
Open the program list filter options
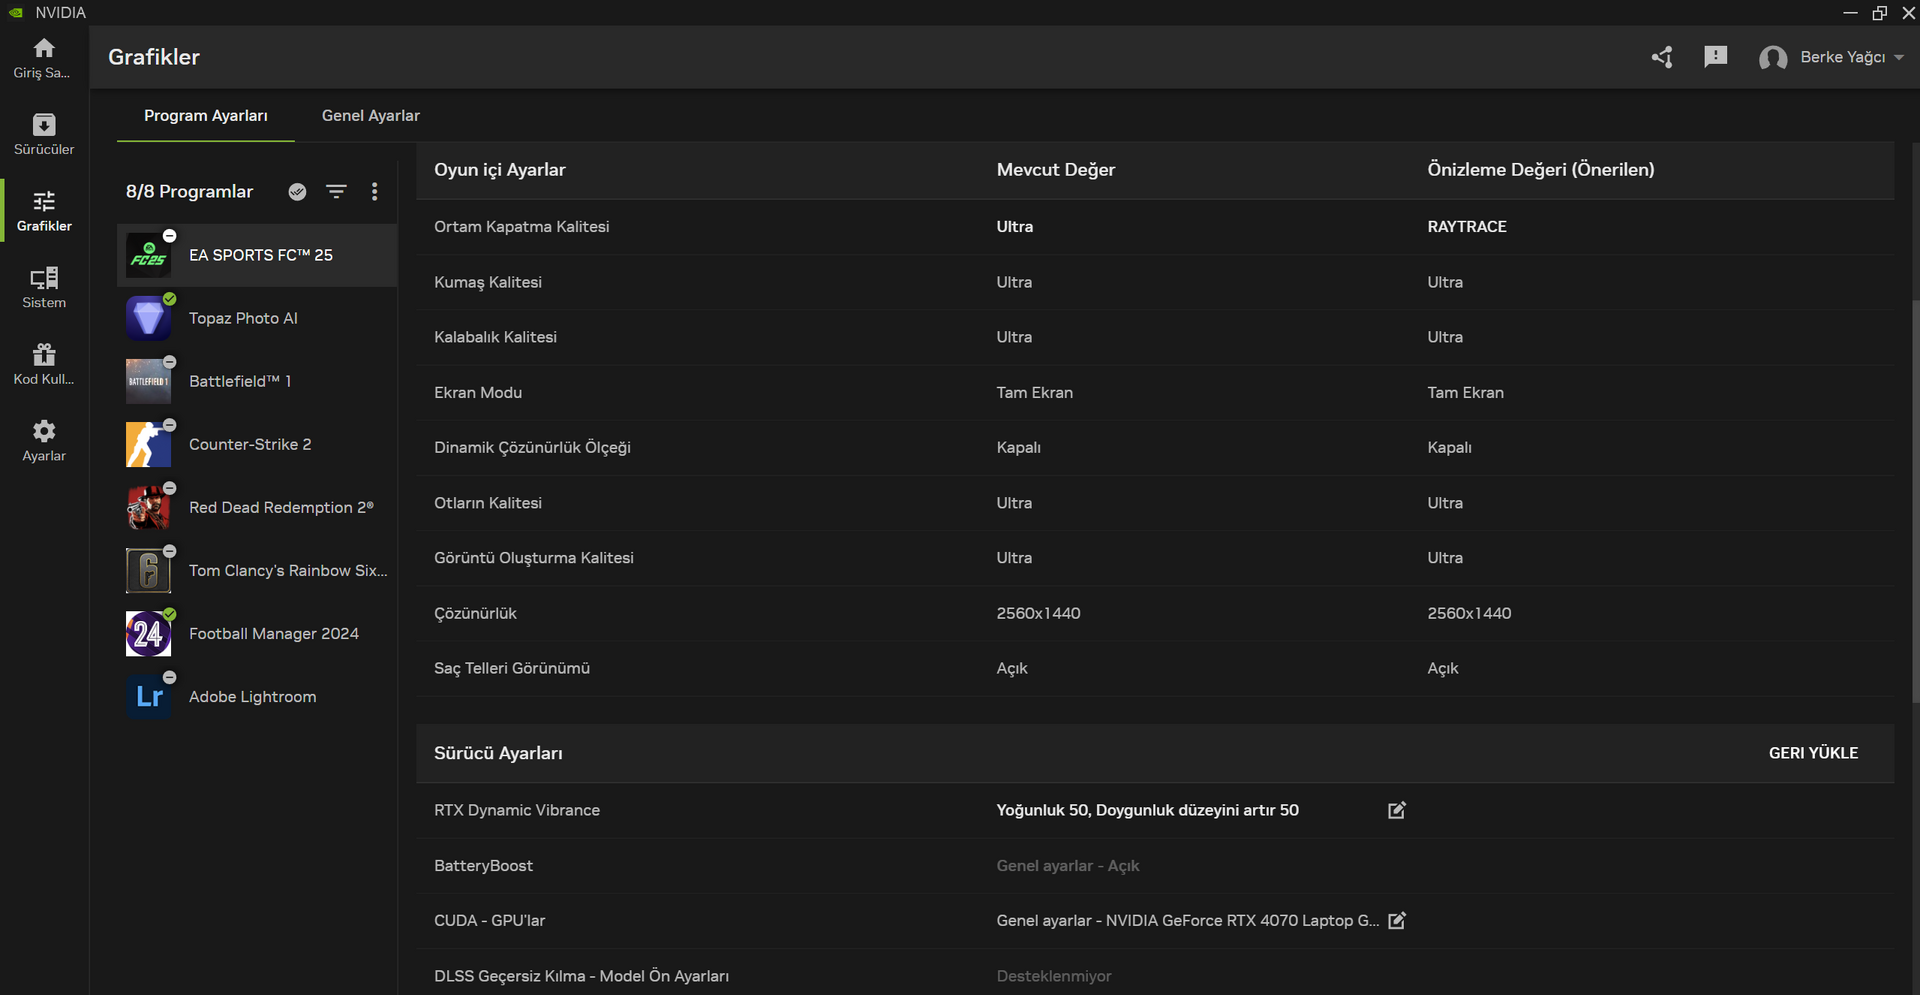pyautogui.click(x=336, y=192)
